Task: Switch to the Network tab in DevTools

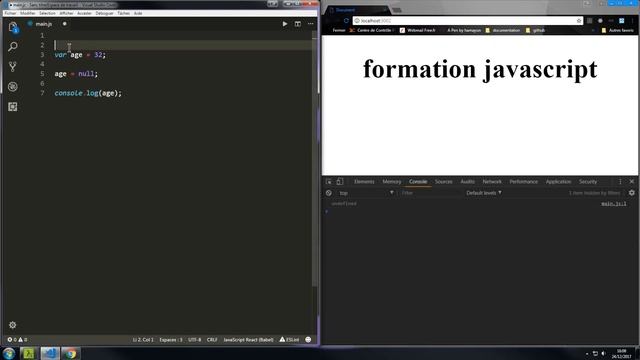Action: [x=492, y=182]
